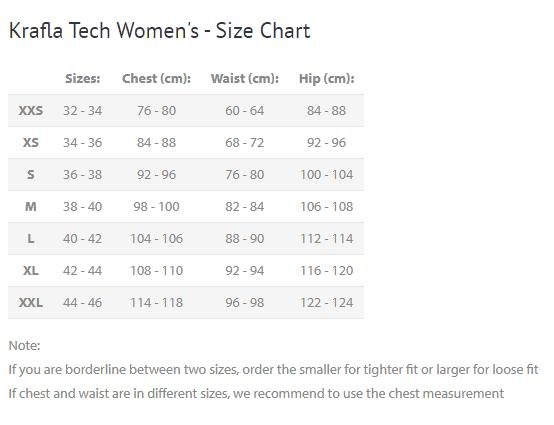Image resolution: width=554 pixels, height=425 pixels.
Task: Click the Note: label below the table
Action: pyautogui.click(x=24, y=346)
